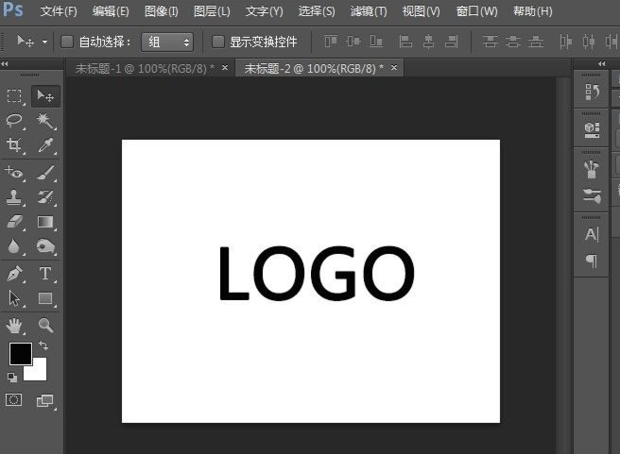The image size is (620, 454).
Task: Select the Rectangular Marquee tool
Action: point(14,96)
